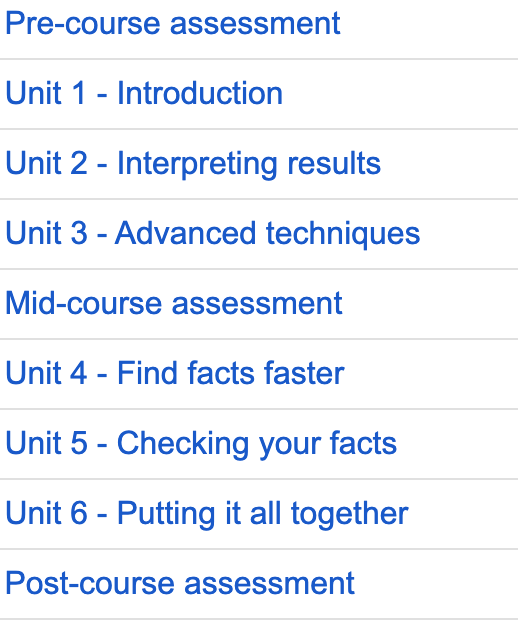
Task: Click the "Unit 4" label
Action: [x=46, y=373]
